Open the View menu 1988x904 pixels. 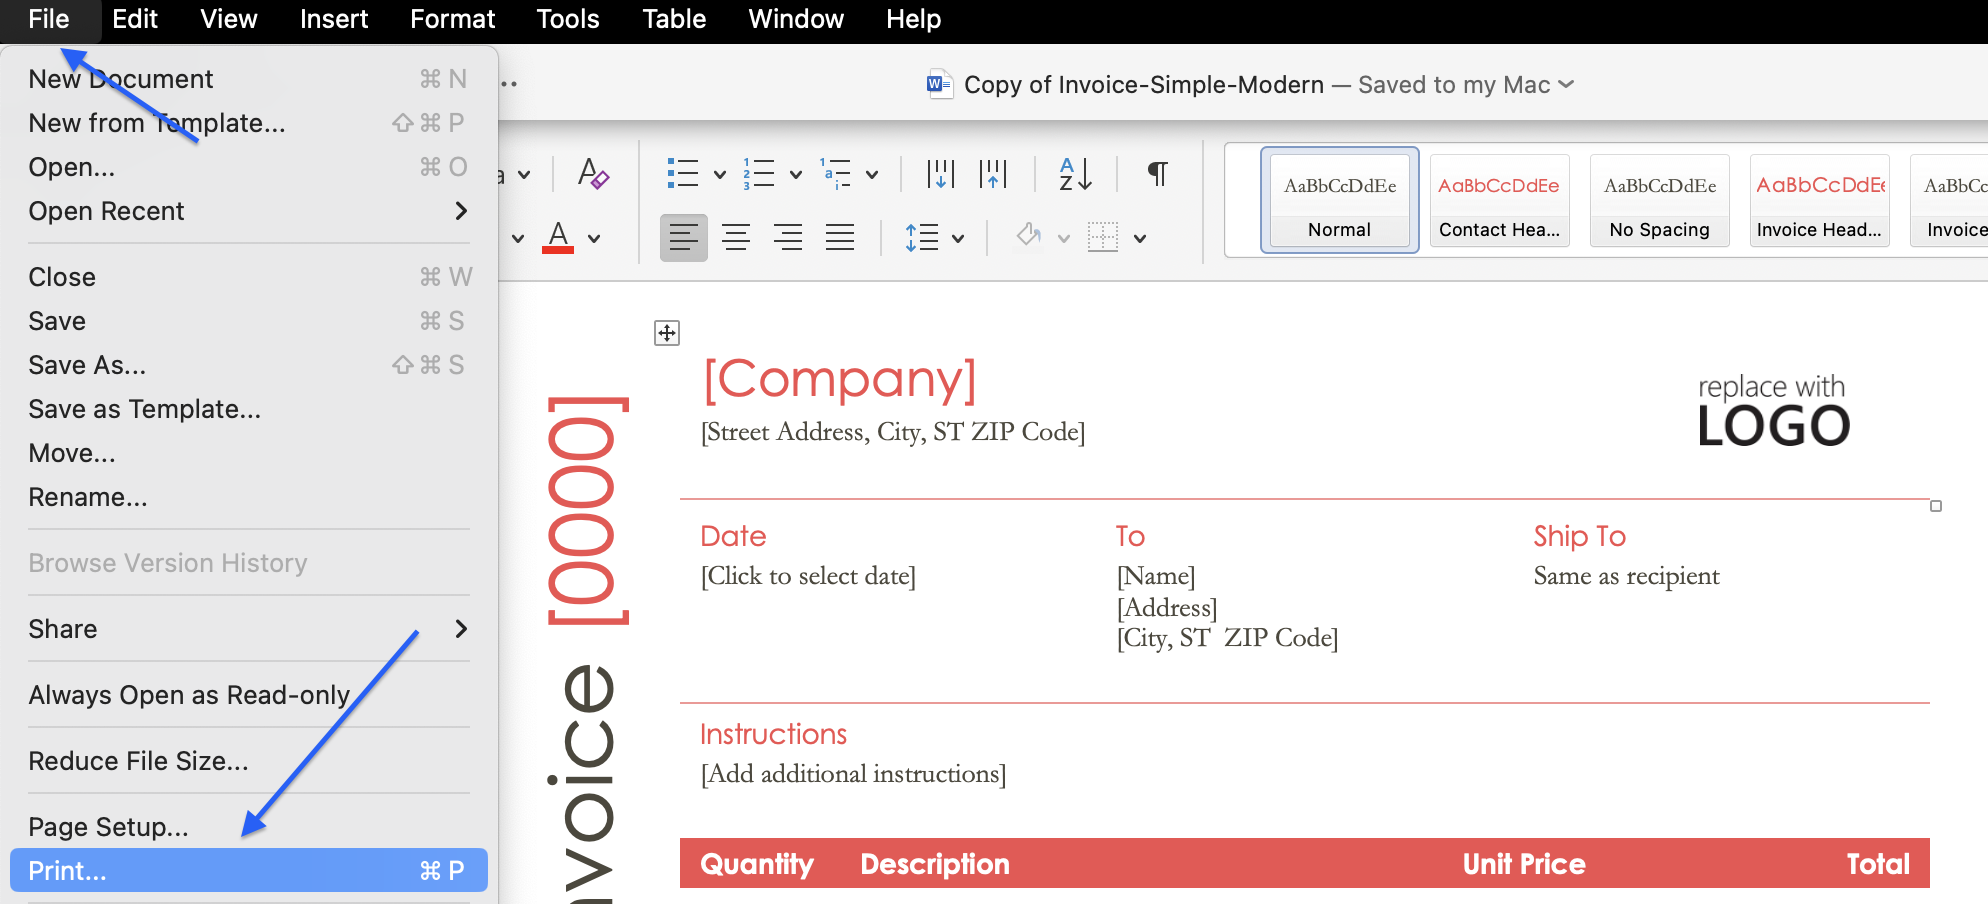pos(229,19)
